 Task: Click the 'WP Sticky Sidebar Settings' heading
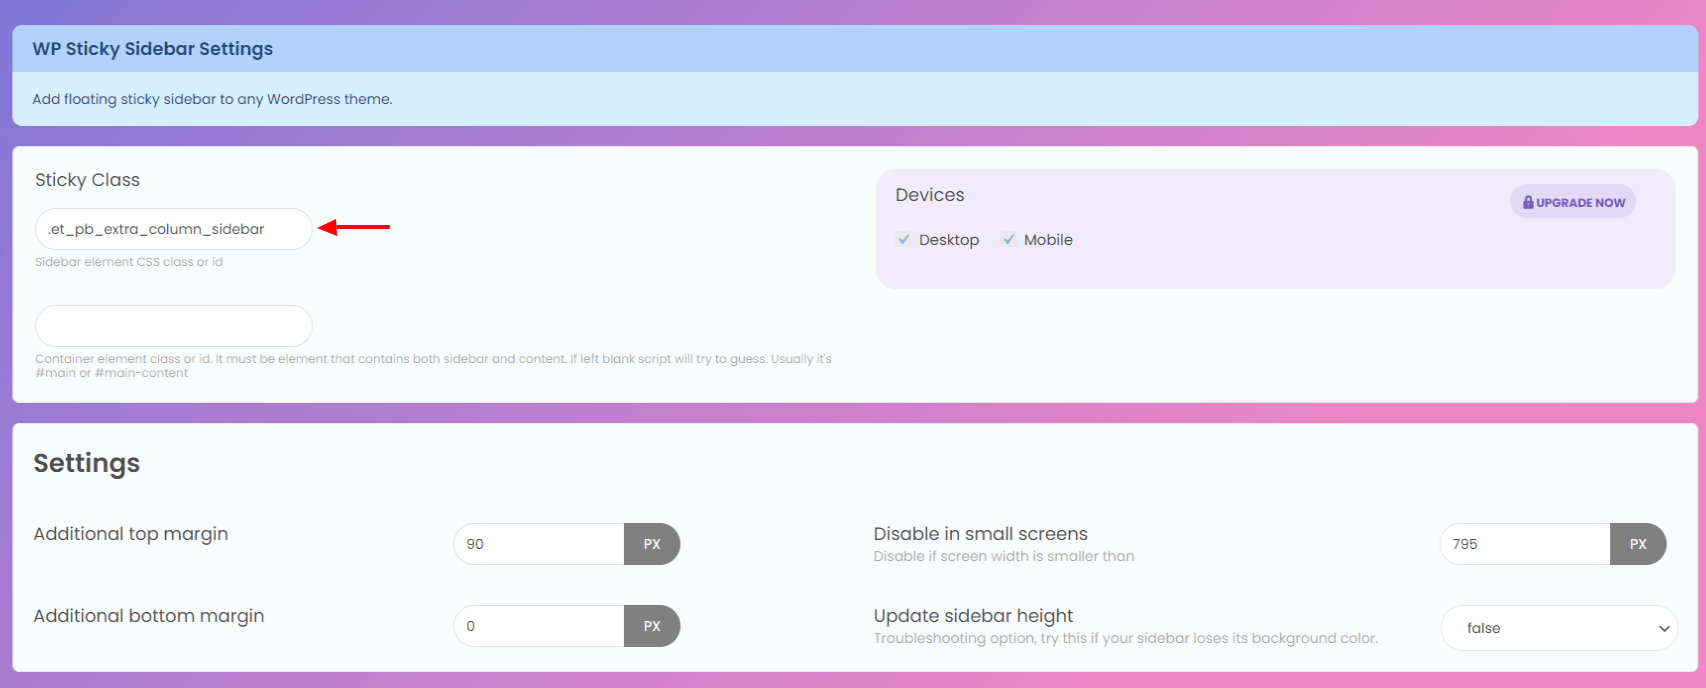pyautogui.click(x=153, y=49)
